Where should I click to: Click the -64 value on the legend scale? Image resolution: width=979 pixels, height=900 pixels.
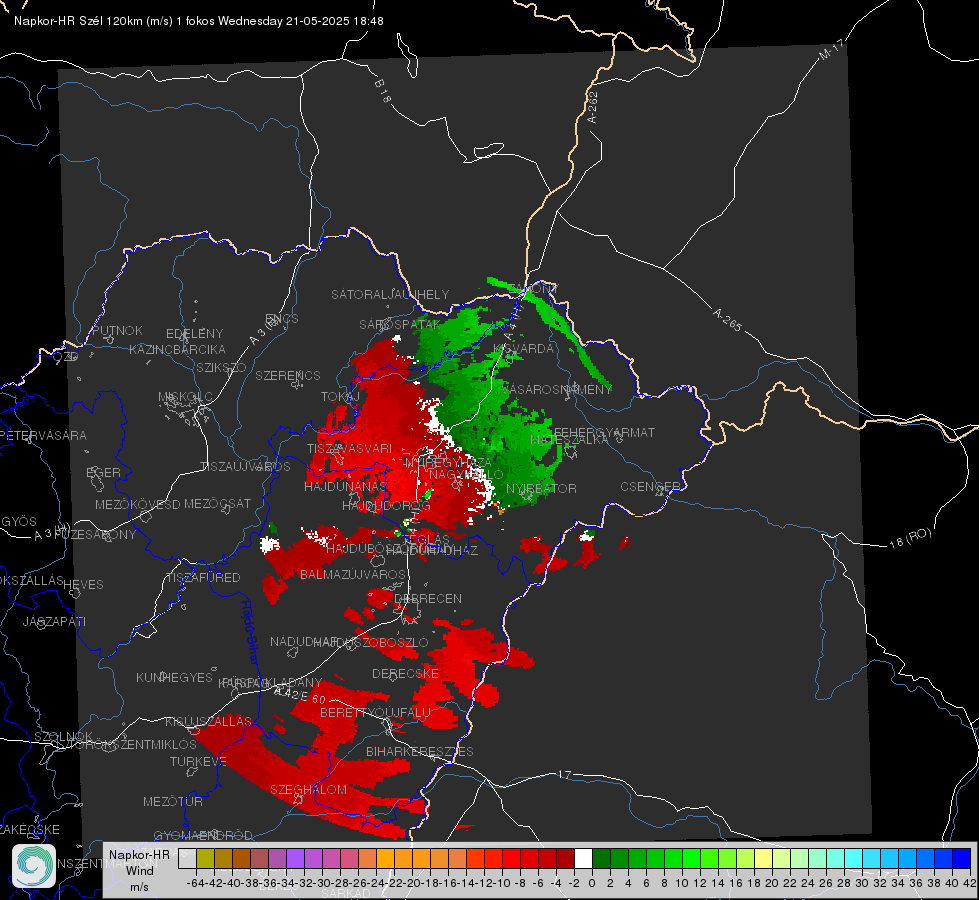click(x=195, y=883)
